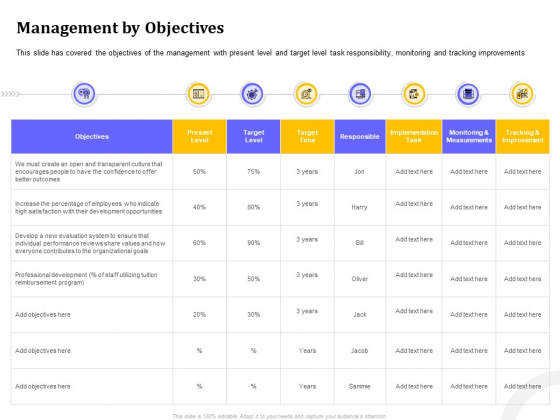This screenshot has height=420, width=560.
Task: Click Bill's Tracking 'Add text here' cell
Action: (523, 243)
